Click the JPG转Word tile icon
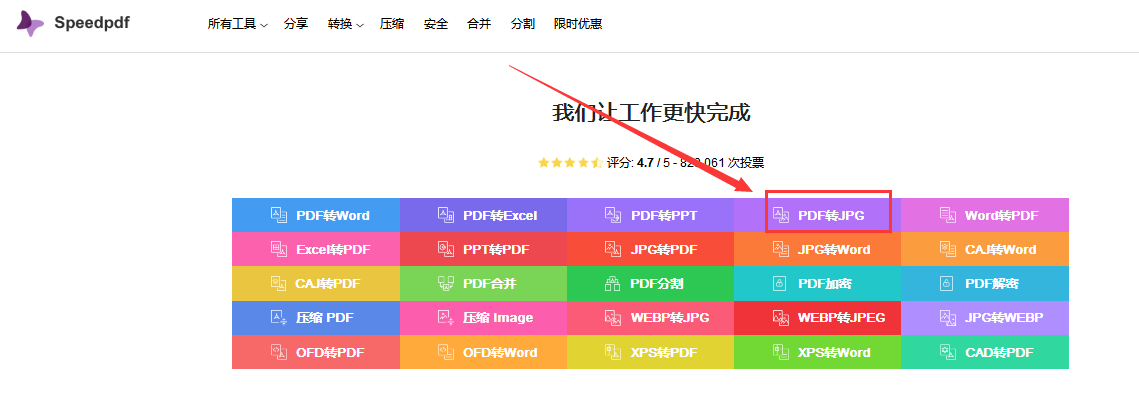 click(780, 249)
